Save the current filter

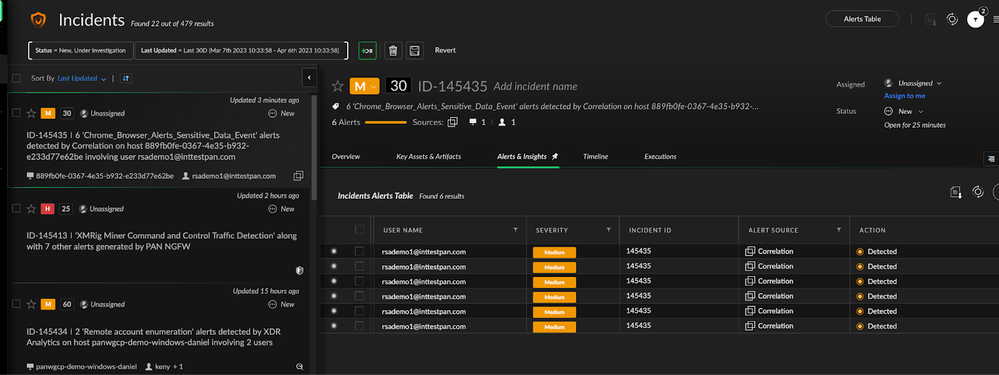tap(414, 50)
